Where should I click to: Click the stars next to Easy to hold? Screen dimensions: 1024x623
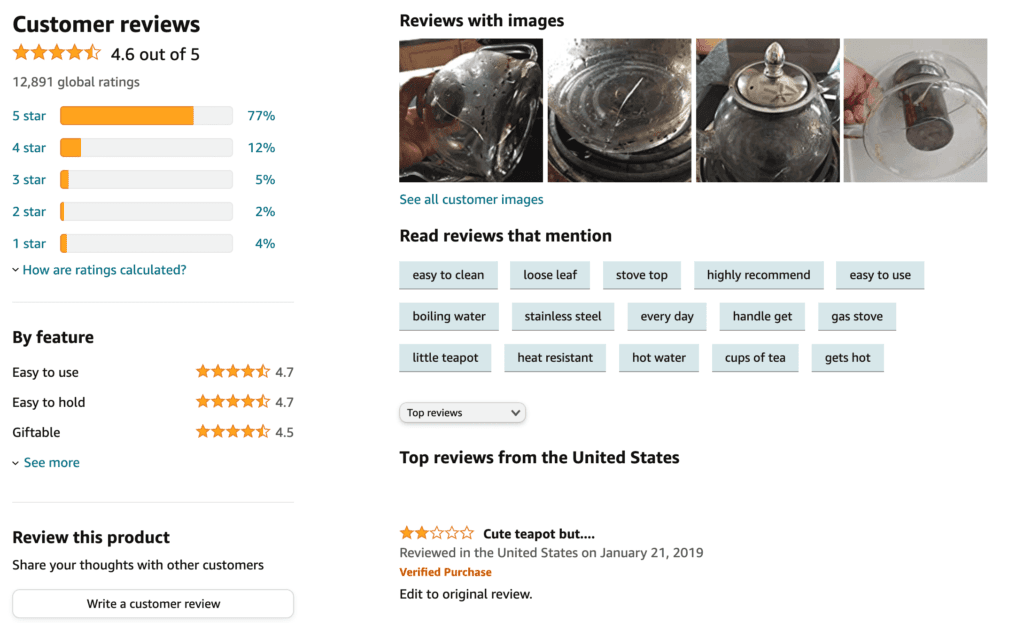coord(228,402)
